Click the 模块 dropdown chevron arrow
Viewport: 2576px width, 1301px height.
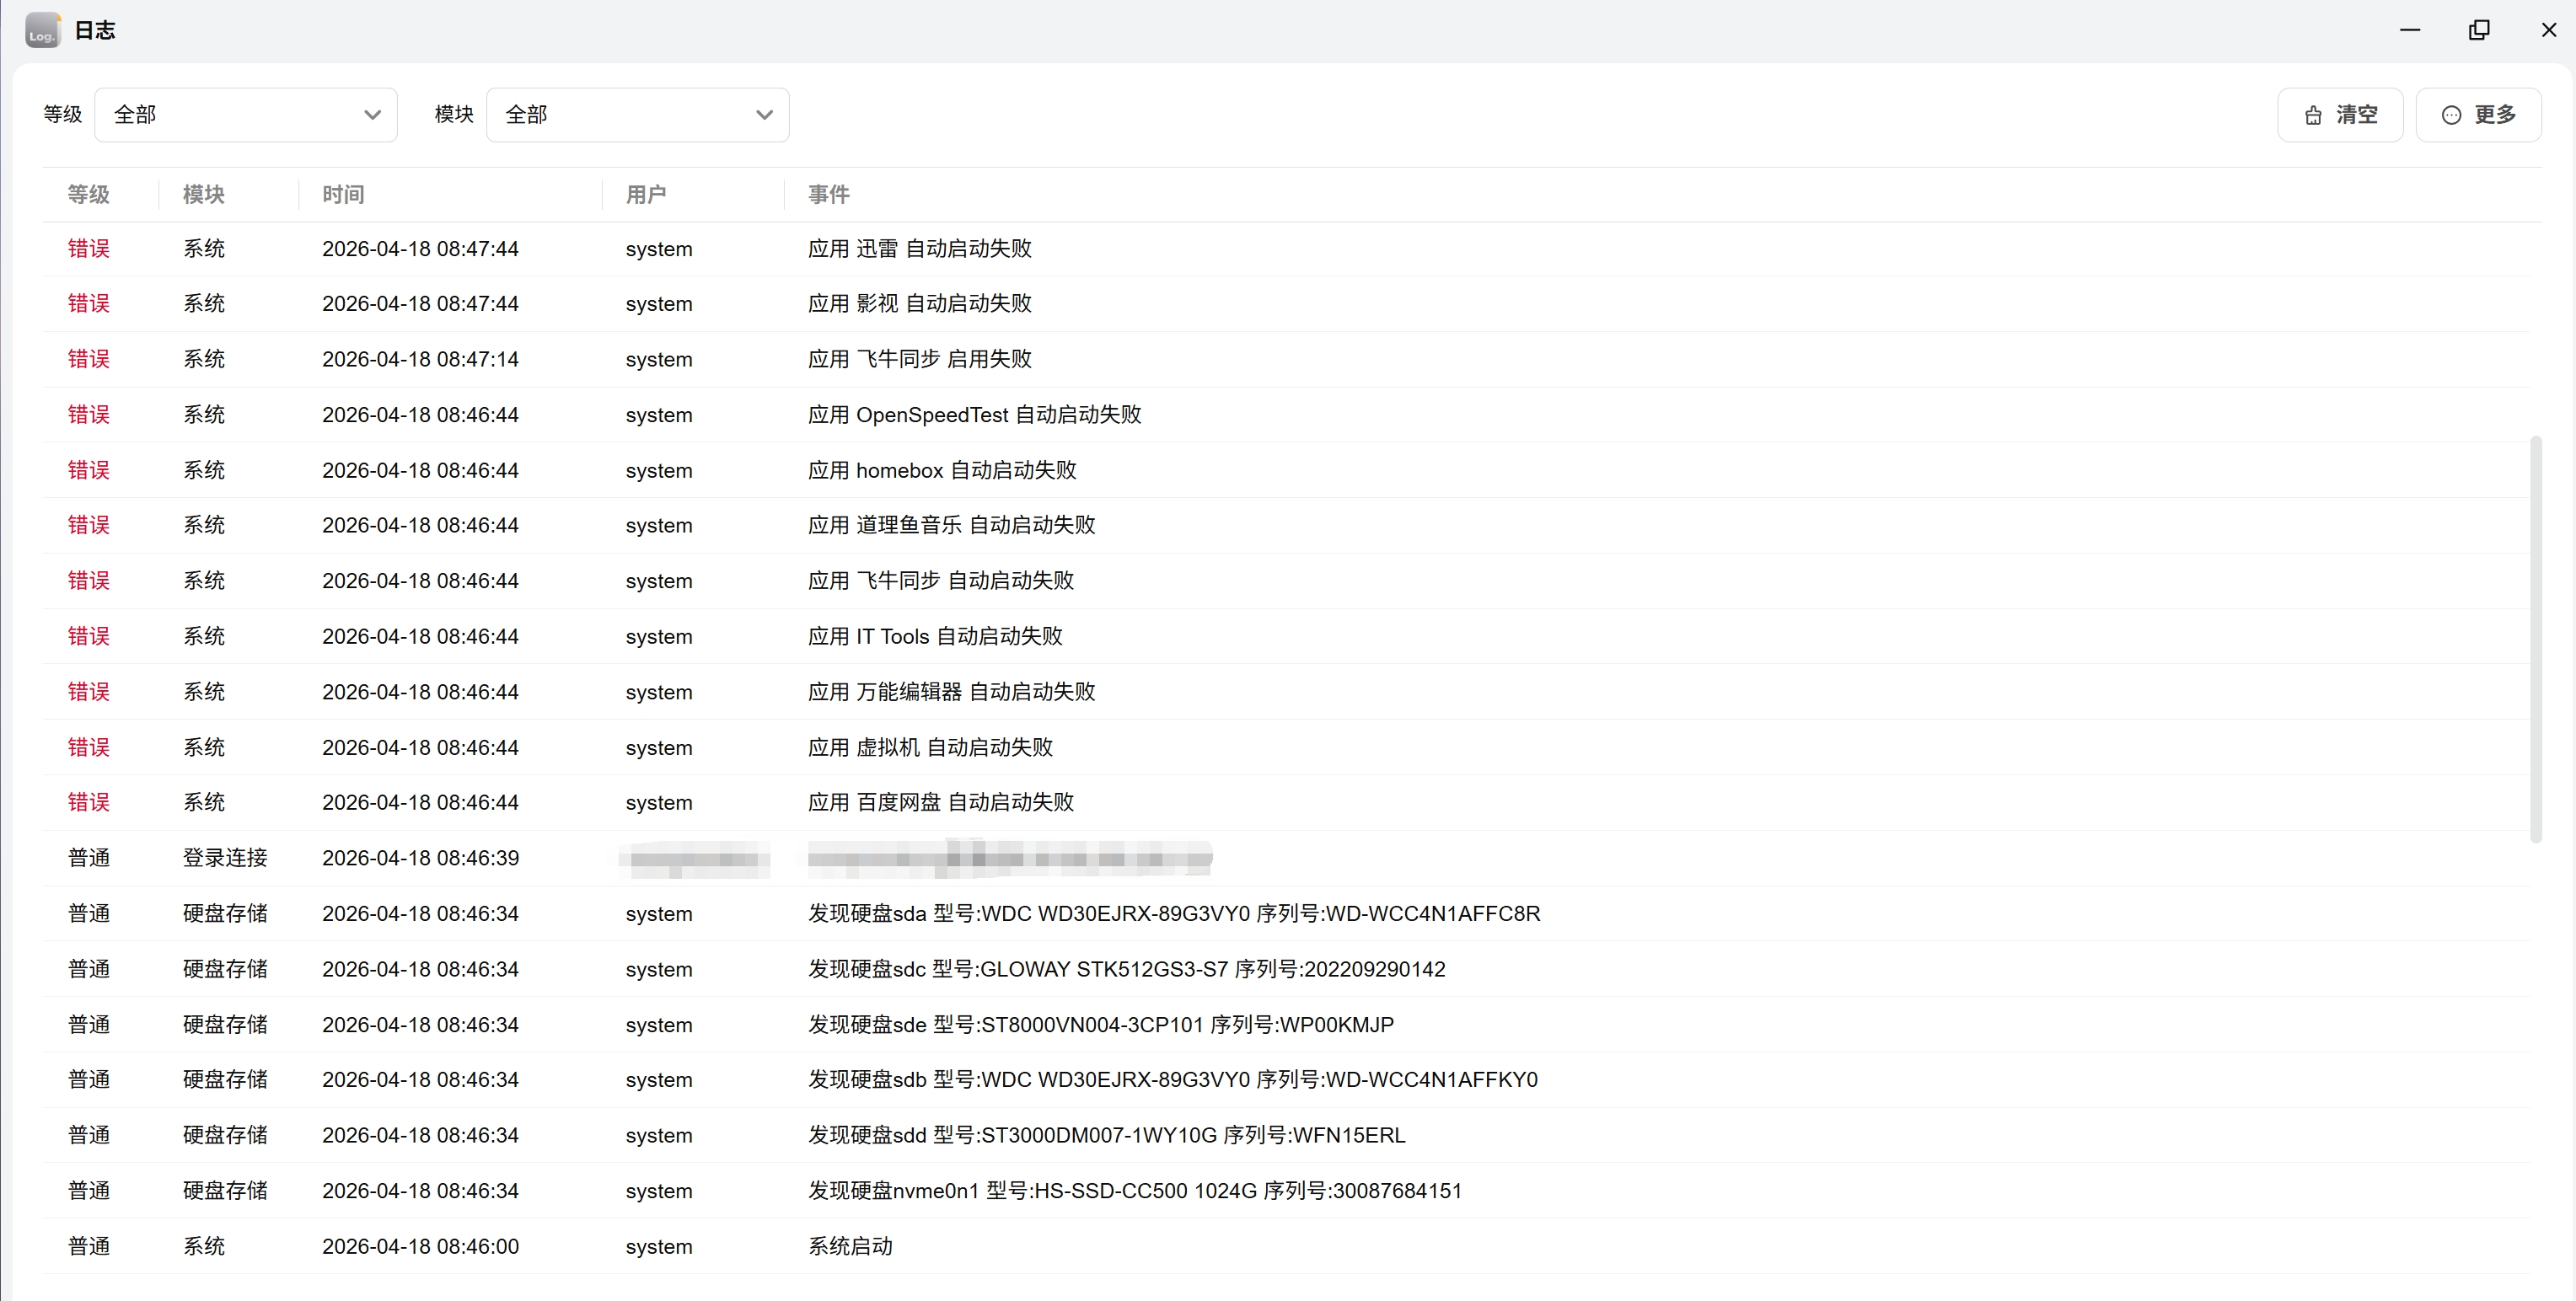(x=764, y=115)
